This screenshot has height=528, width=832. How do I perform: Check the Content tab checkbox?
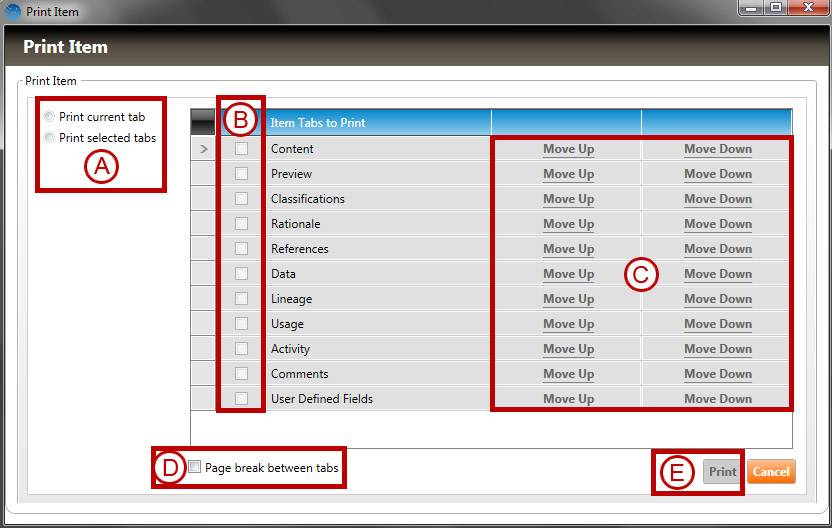pos(241,149)
